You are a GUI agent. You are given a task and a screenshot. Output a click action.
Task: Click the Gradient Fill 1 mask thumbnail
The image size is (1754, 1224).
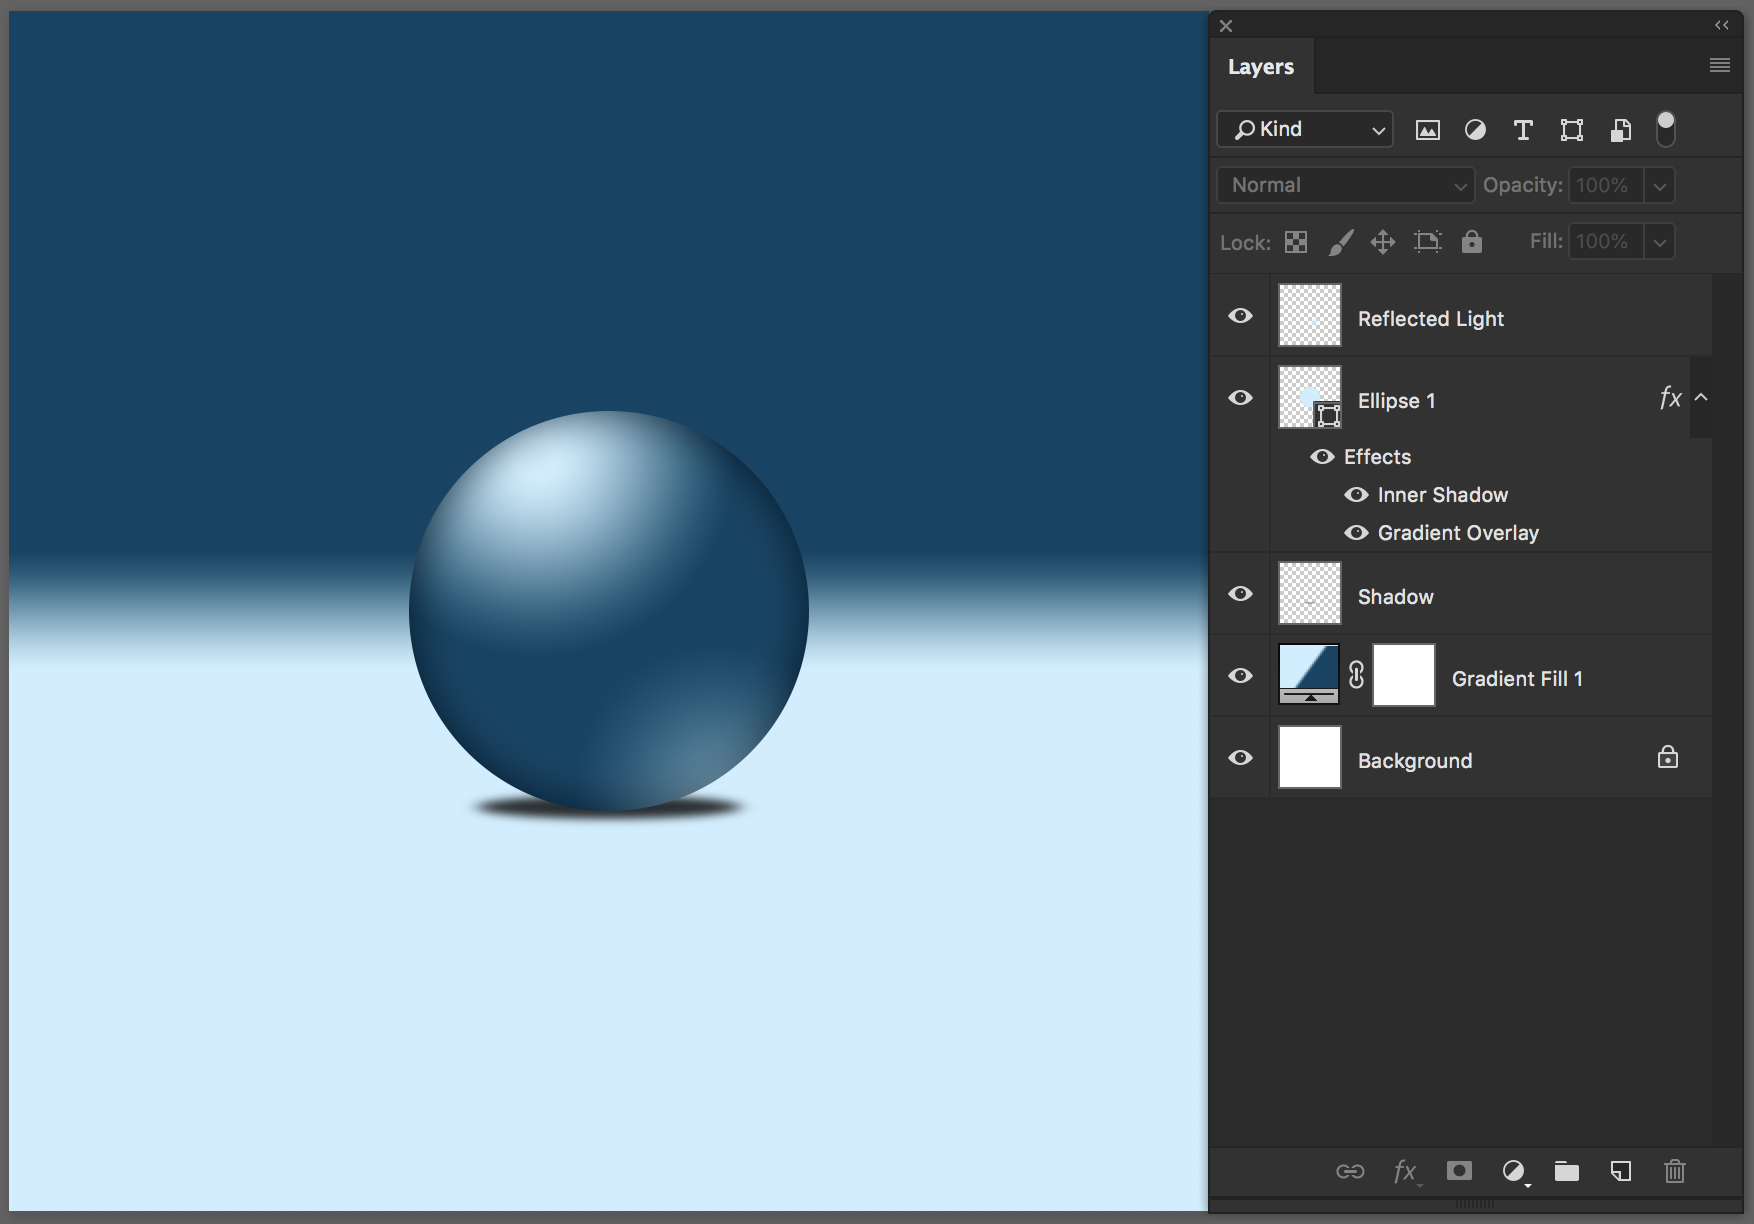pyautogui.click(x=1403, y=676)
